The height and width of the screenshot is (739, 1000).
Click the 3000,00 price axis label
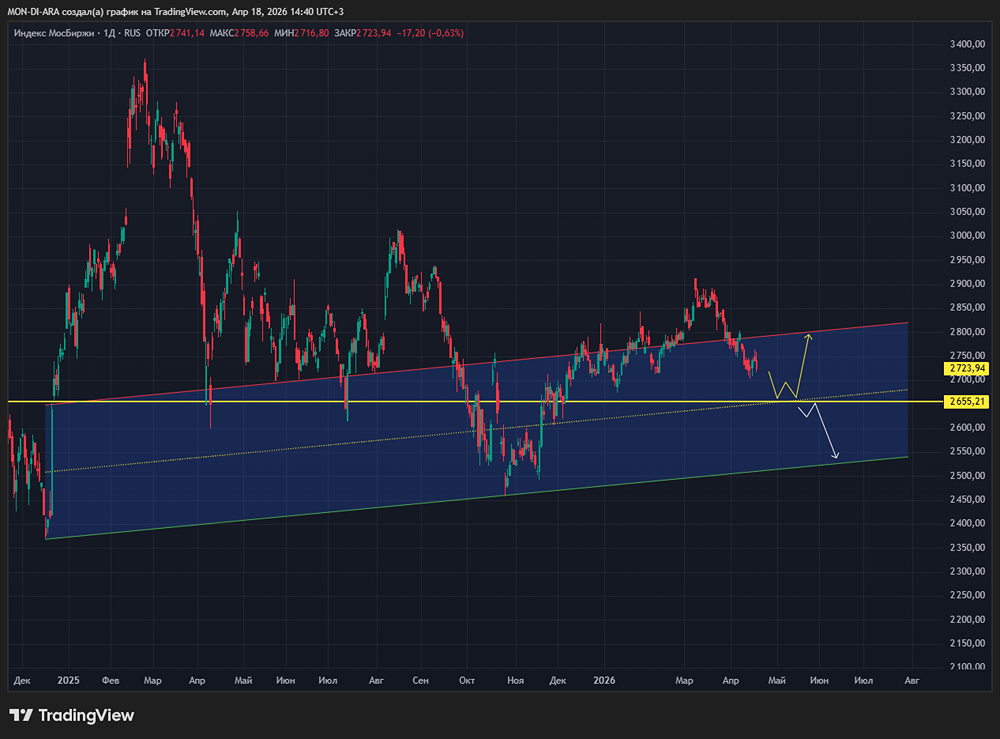967,236
